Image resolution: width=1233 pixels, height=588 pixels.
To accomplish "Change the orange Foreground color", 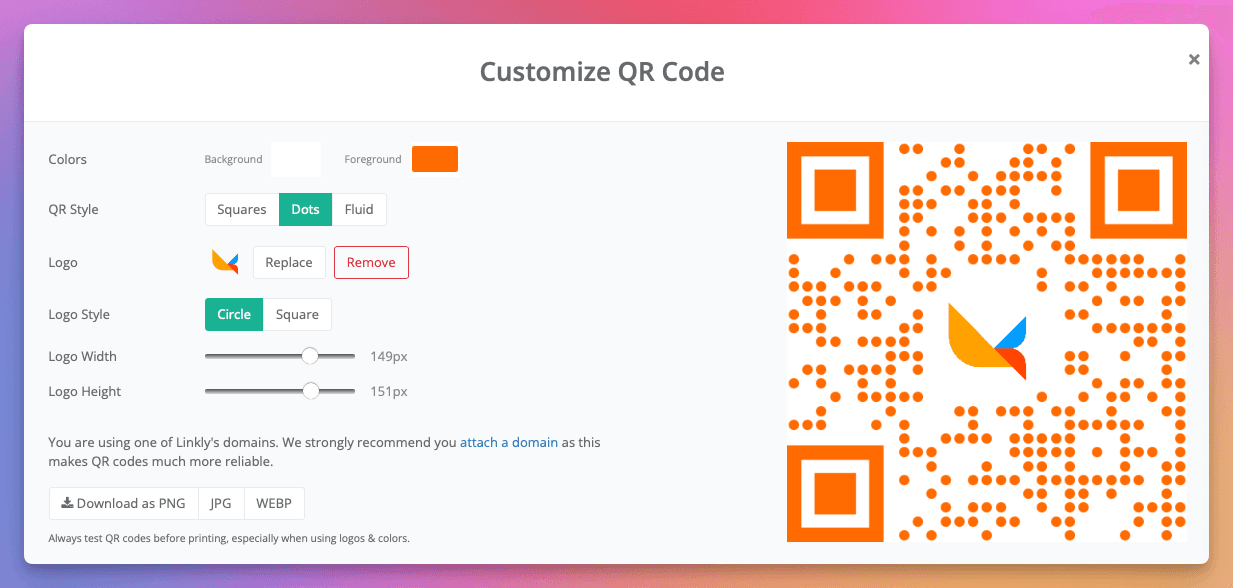I will pos(435,158).
